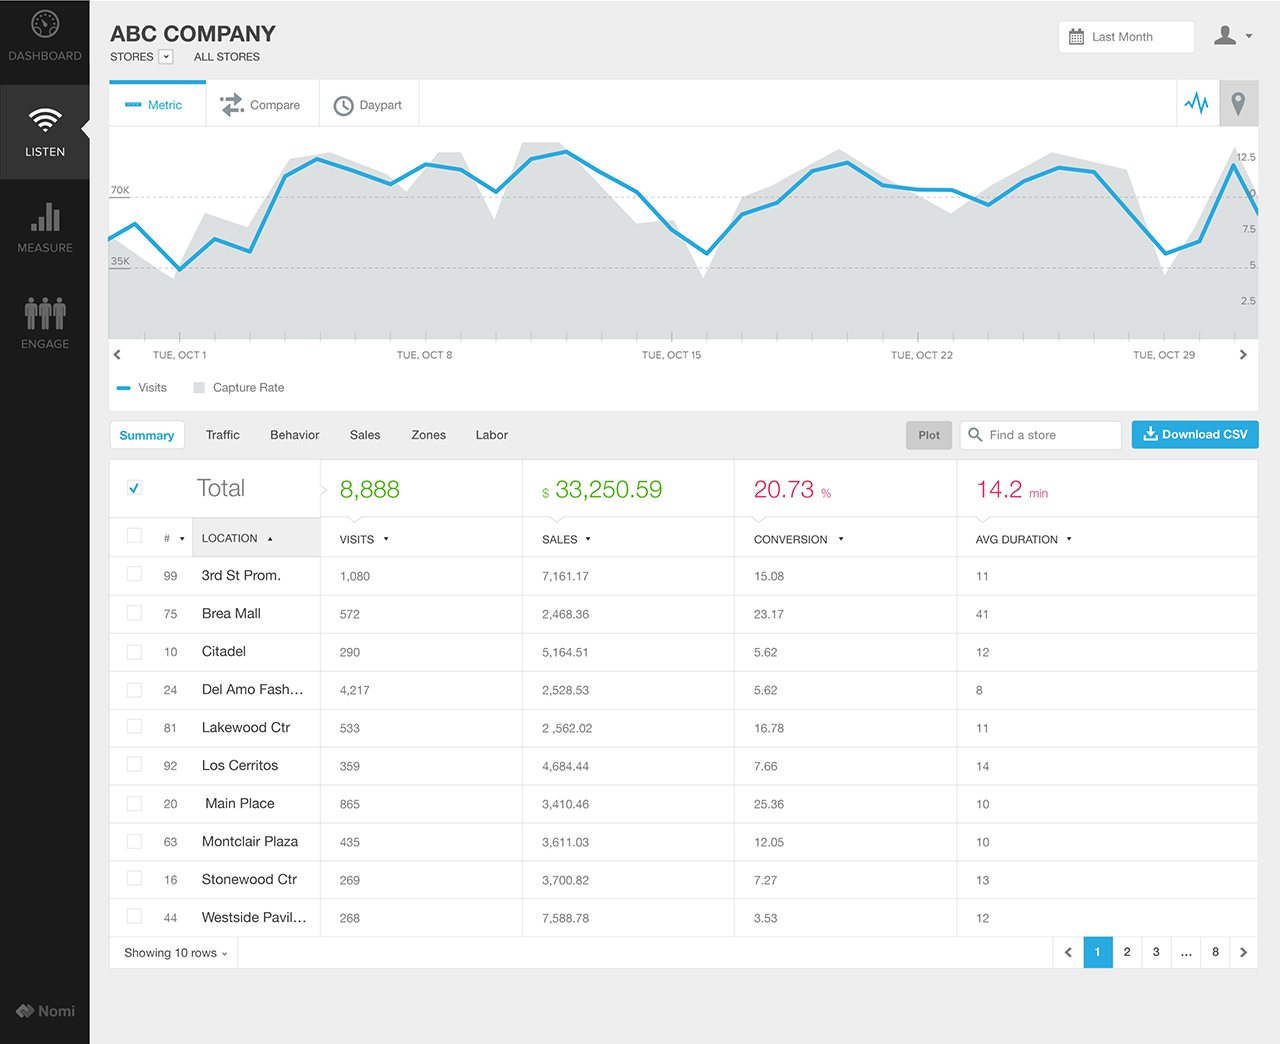The height and width of the screenshot is (1044, 1280).
Task: Toggle the select-all header checkbox
Action: pos(134,536)
